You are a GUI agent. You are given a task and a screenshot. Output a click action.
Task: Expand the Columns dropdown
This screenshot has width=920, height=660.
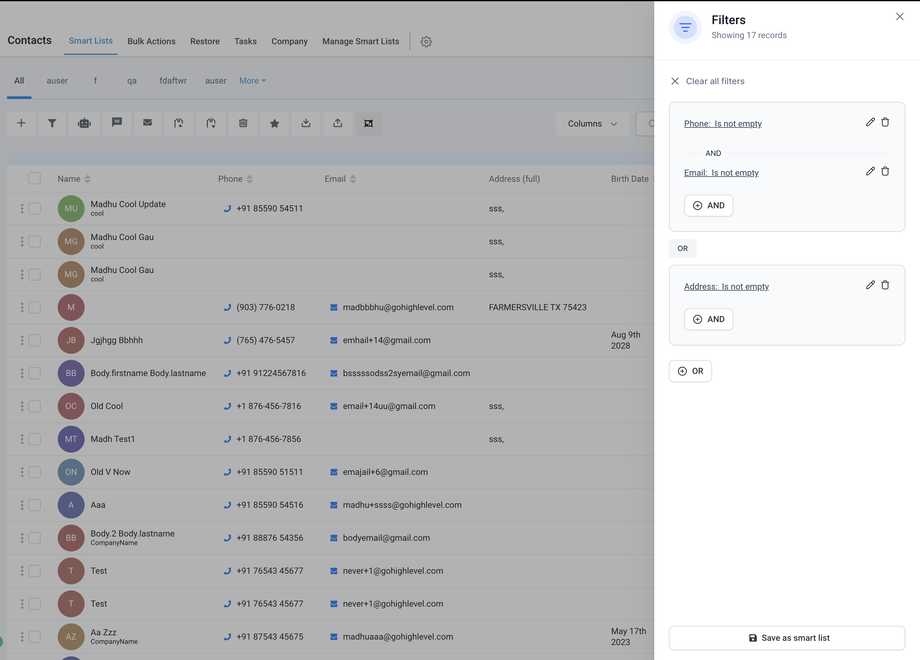592,124
